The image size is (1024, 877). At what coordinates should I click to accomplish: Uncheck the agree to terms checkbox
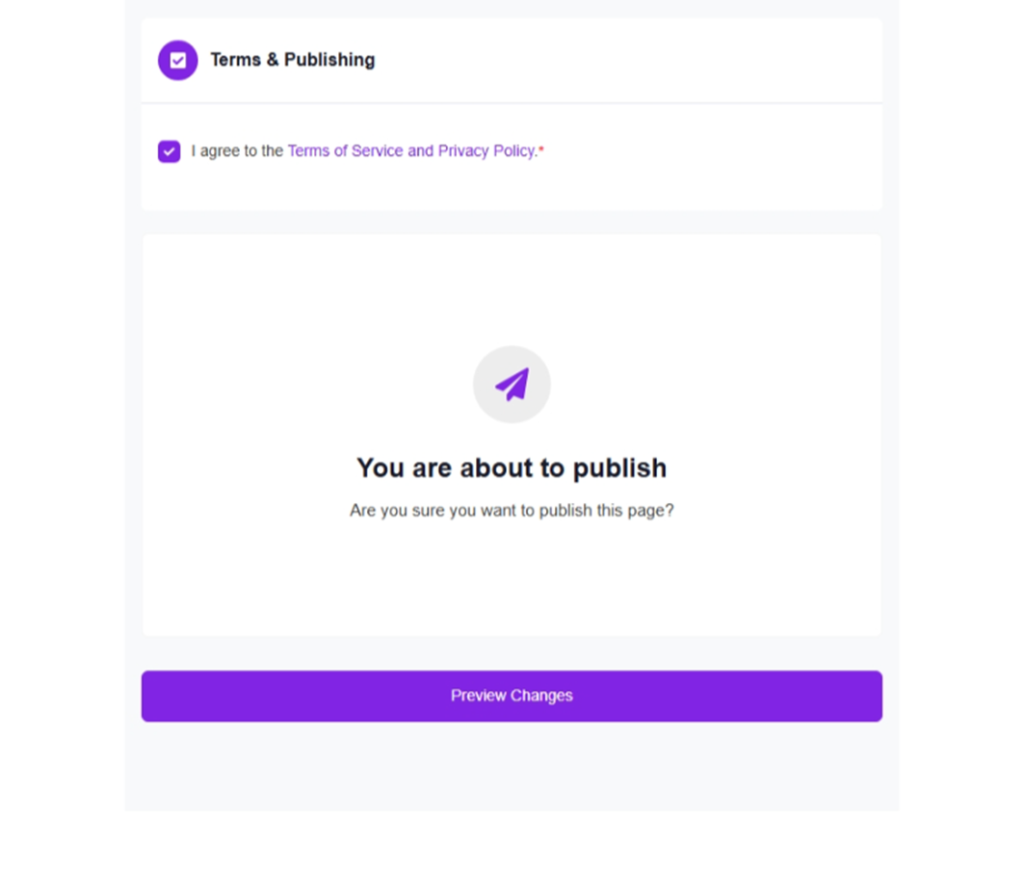169,151
